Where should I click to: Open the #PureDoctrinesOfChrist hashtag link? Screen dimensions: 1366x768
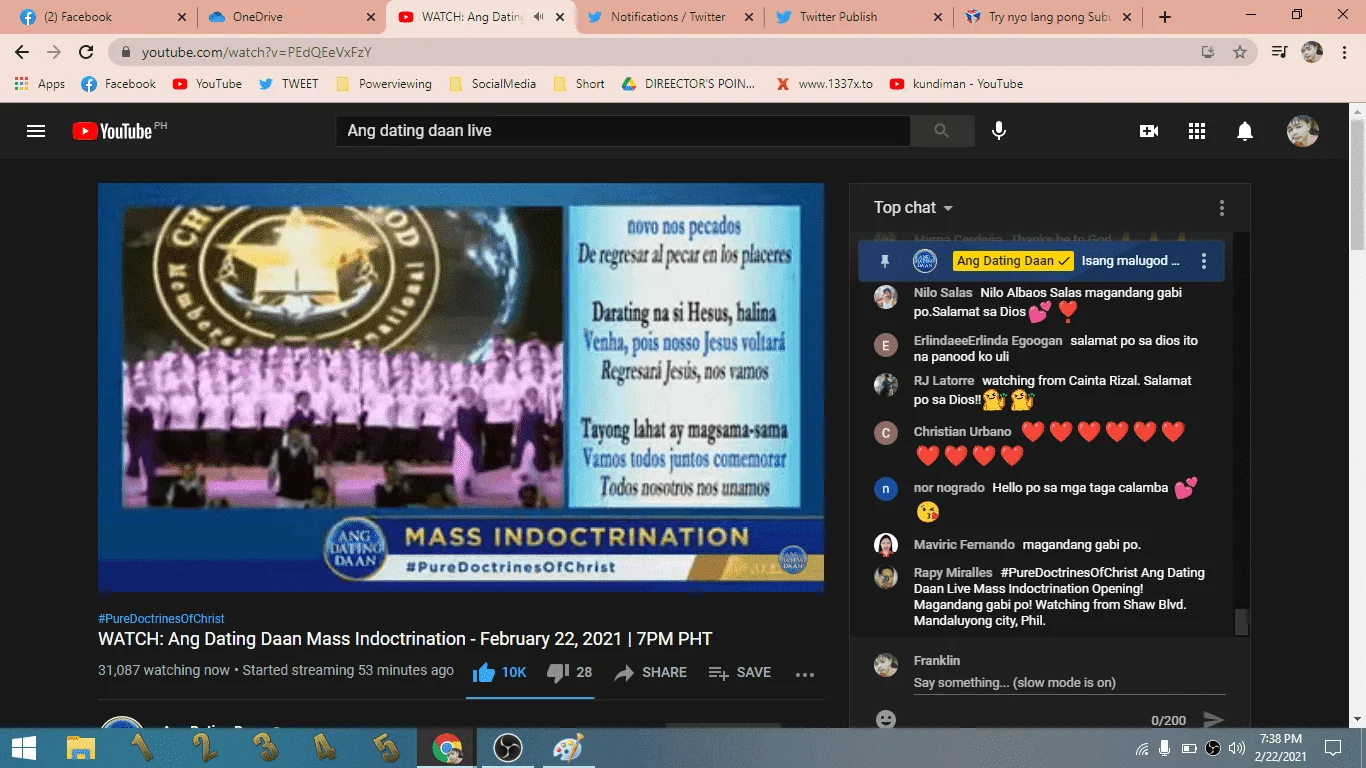click(x=161, y=619)
